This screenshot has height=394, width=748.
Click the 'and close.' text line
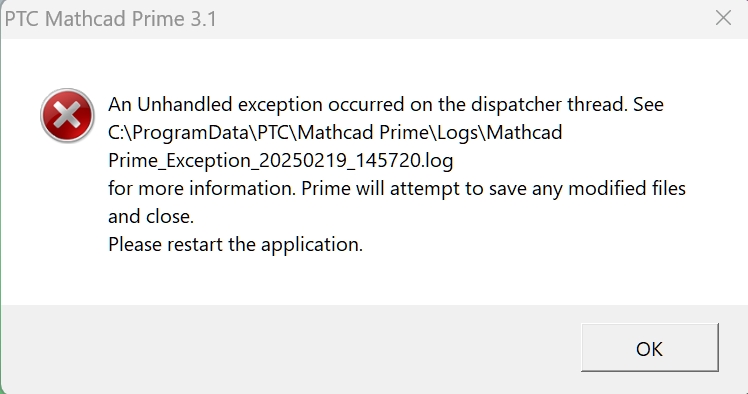151,217
